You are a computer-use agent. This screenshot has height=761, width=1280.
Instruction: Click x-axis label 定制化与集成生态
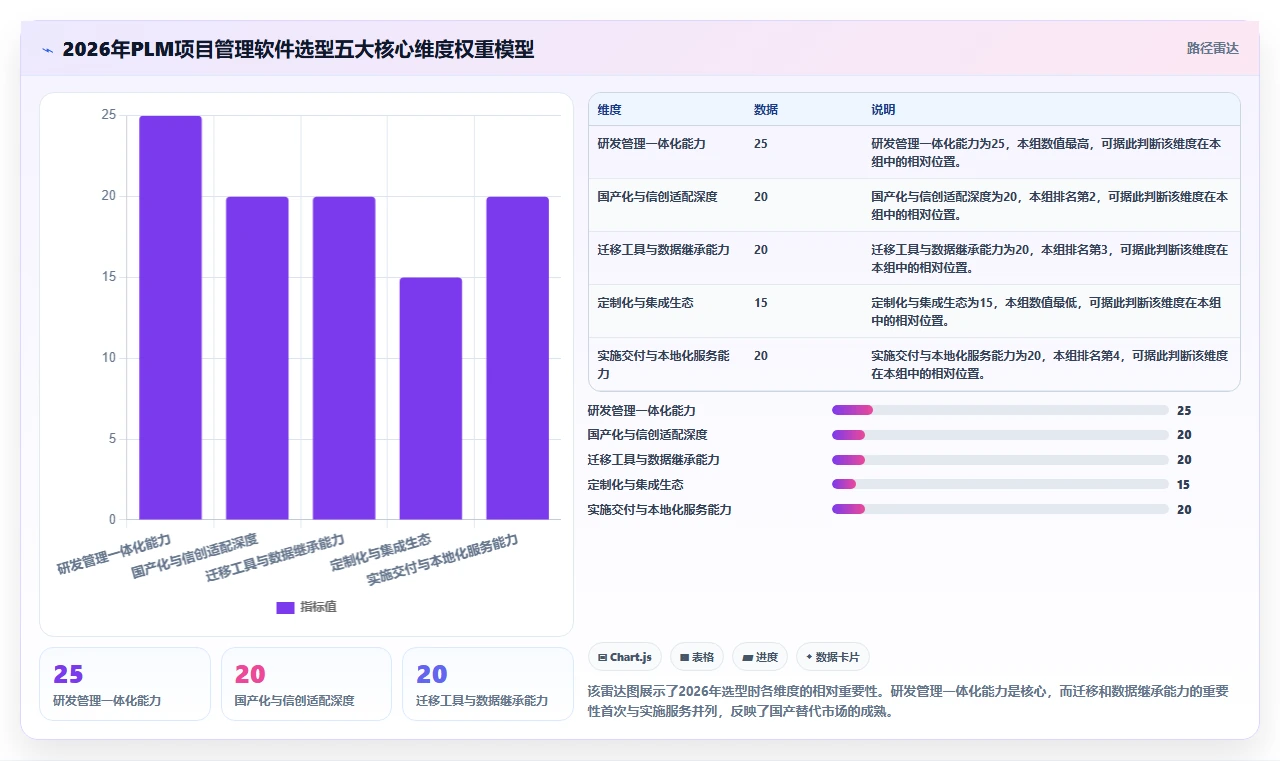click(x=381, y=552)
